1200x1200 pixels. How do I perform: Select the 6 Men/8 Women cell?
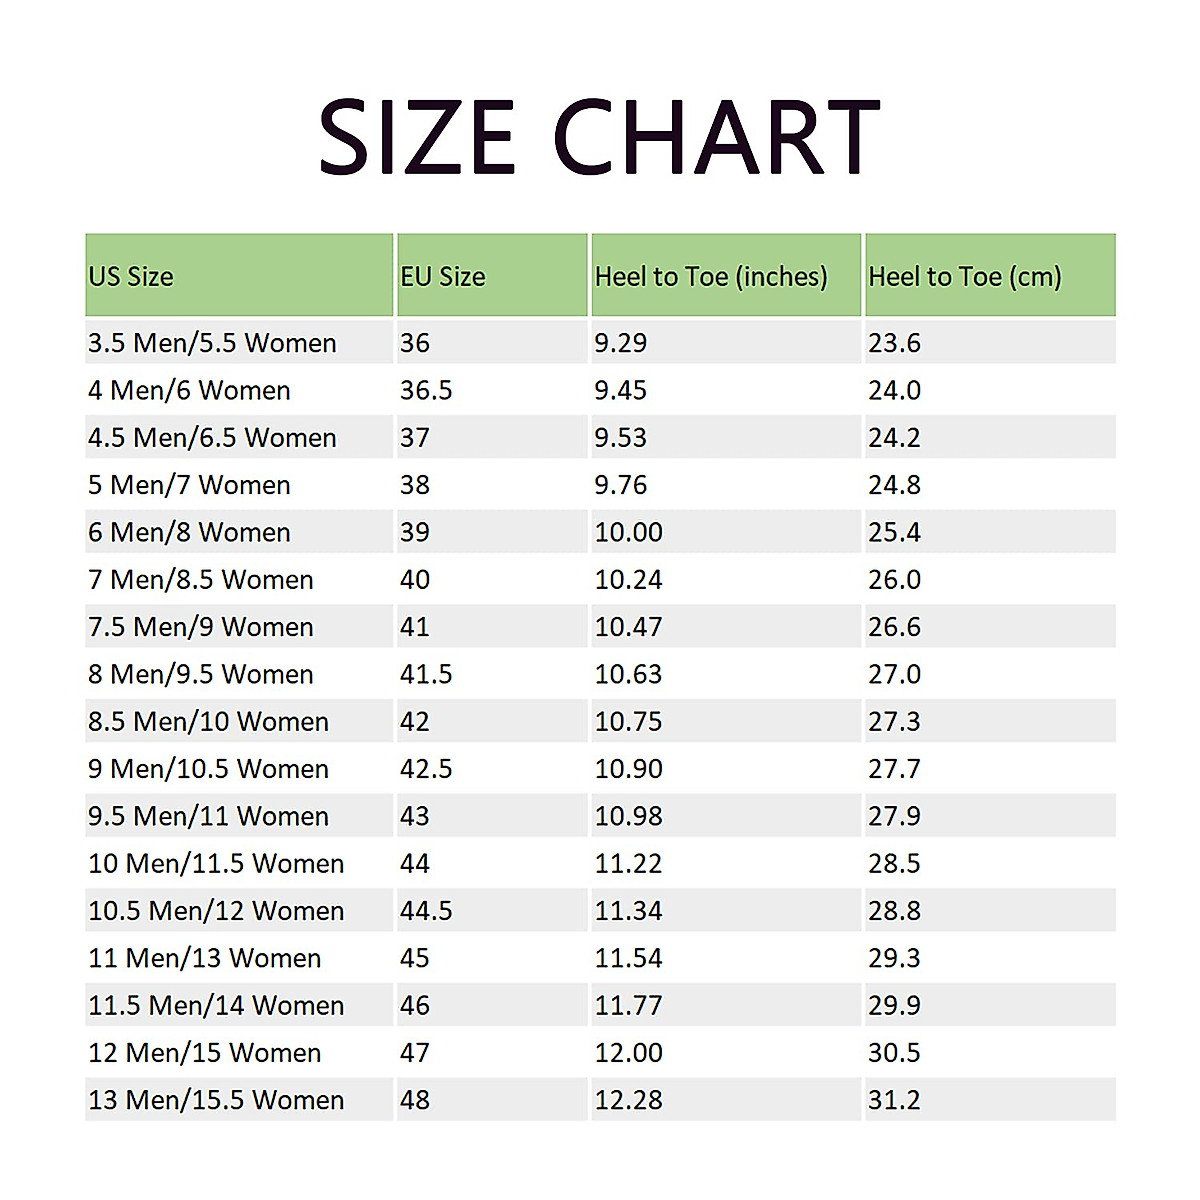[x=189, y=532]
